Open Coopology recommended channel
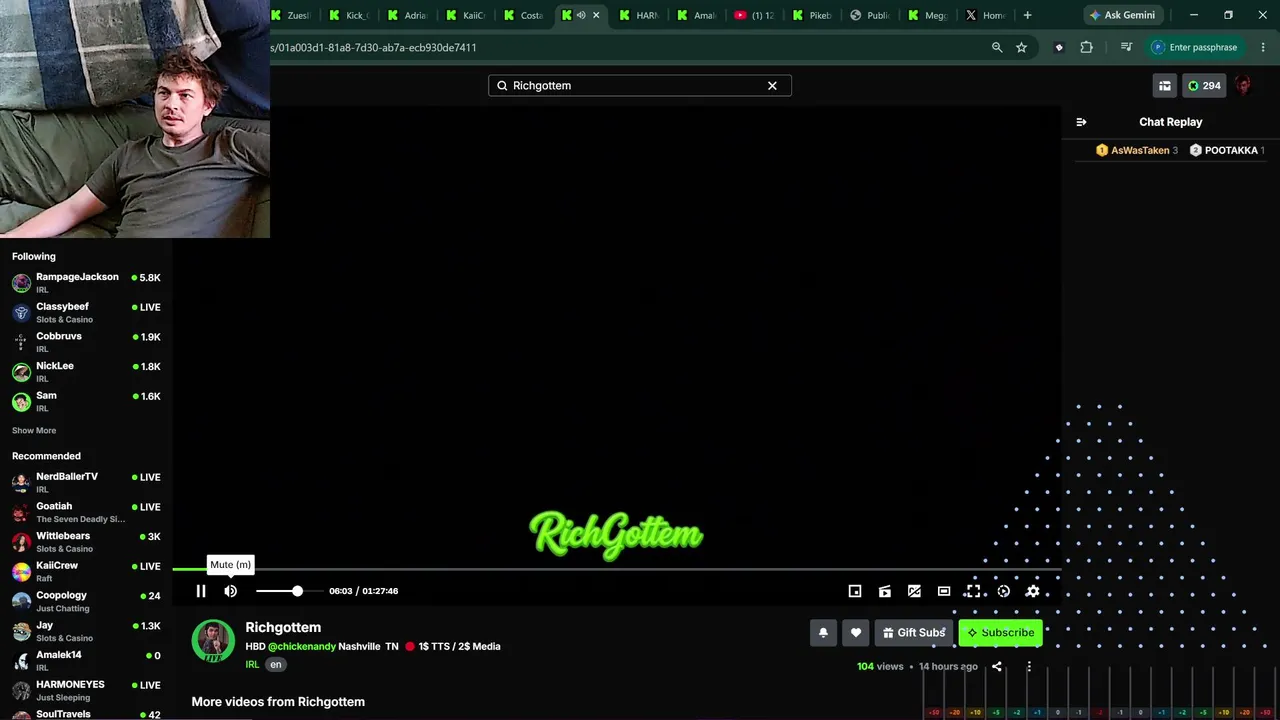The height and width of the screenshot is (720, 1280). 86,602
